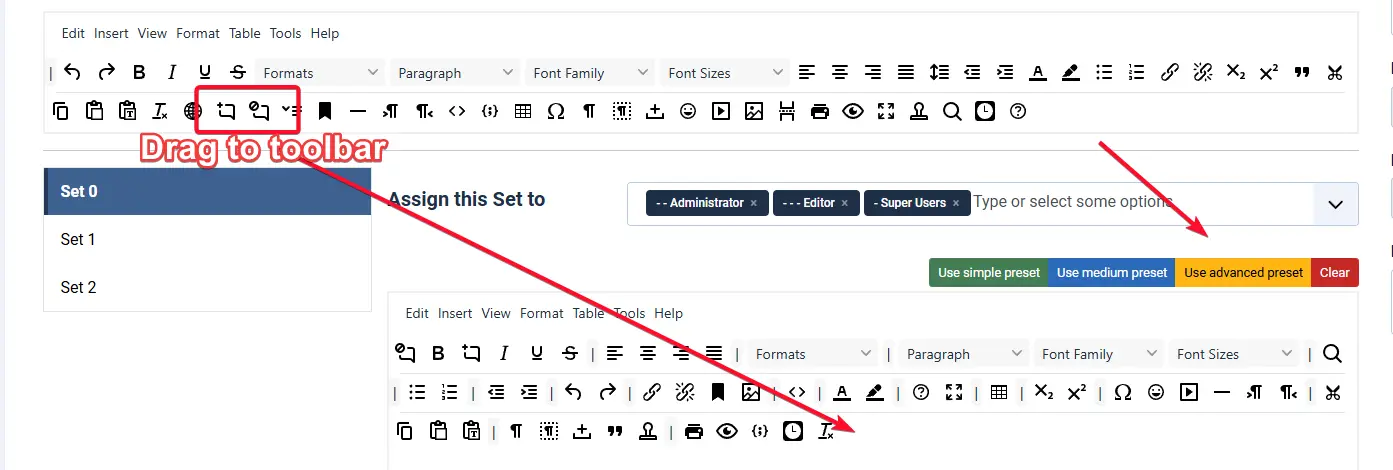Click the search magnifier in the lower toolbar
The width and height of the screenshot is (1393, 470).
[1332, 353]
